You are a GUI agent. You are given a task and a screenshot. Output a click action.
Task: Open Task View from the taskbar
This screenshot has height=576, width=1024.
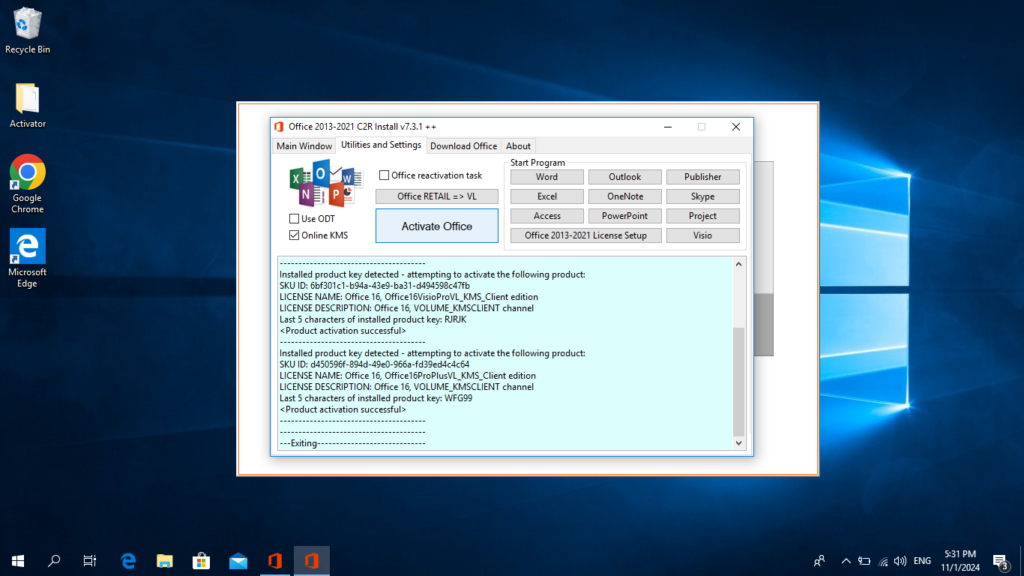90,561
